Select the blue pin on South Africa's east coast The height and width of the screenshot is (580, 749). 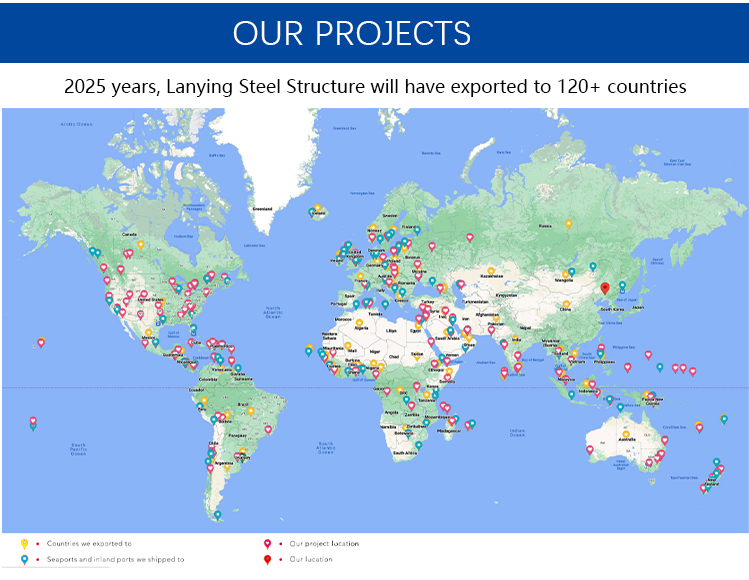(x=418, y=445)
